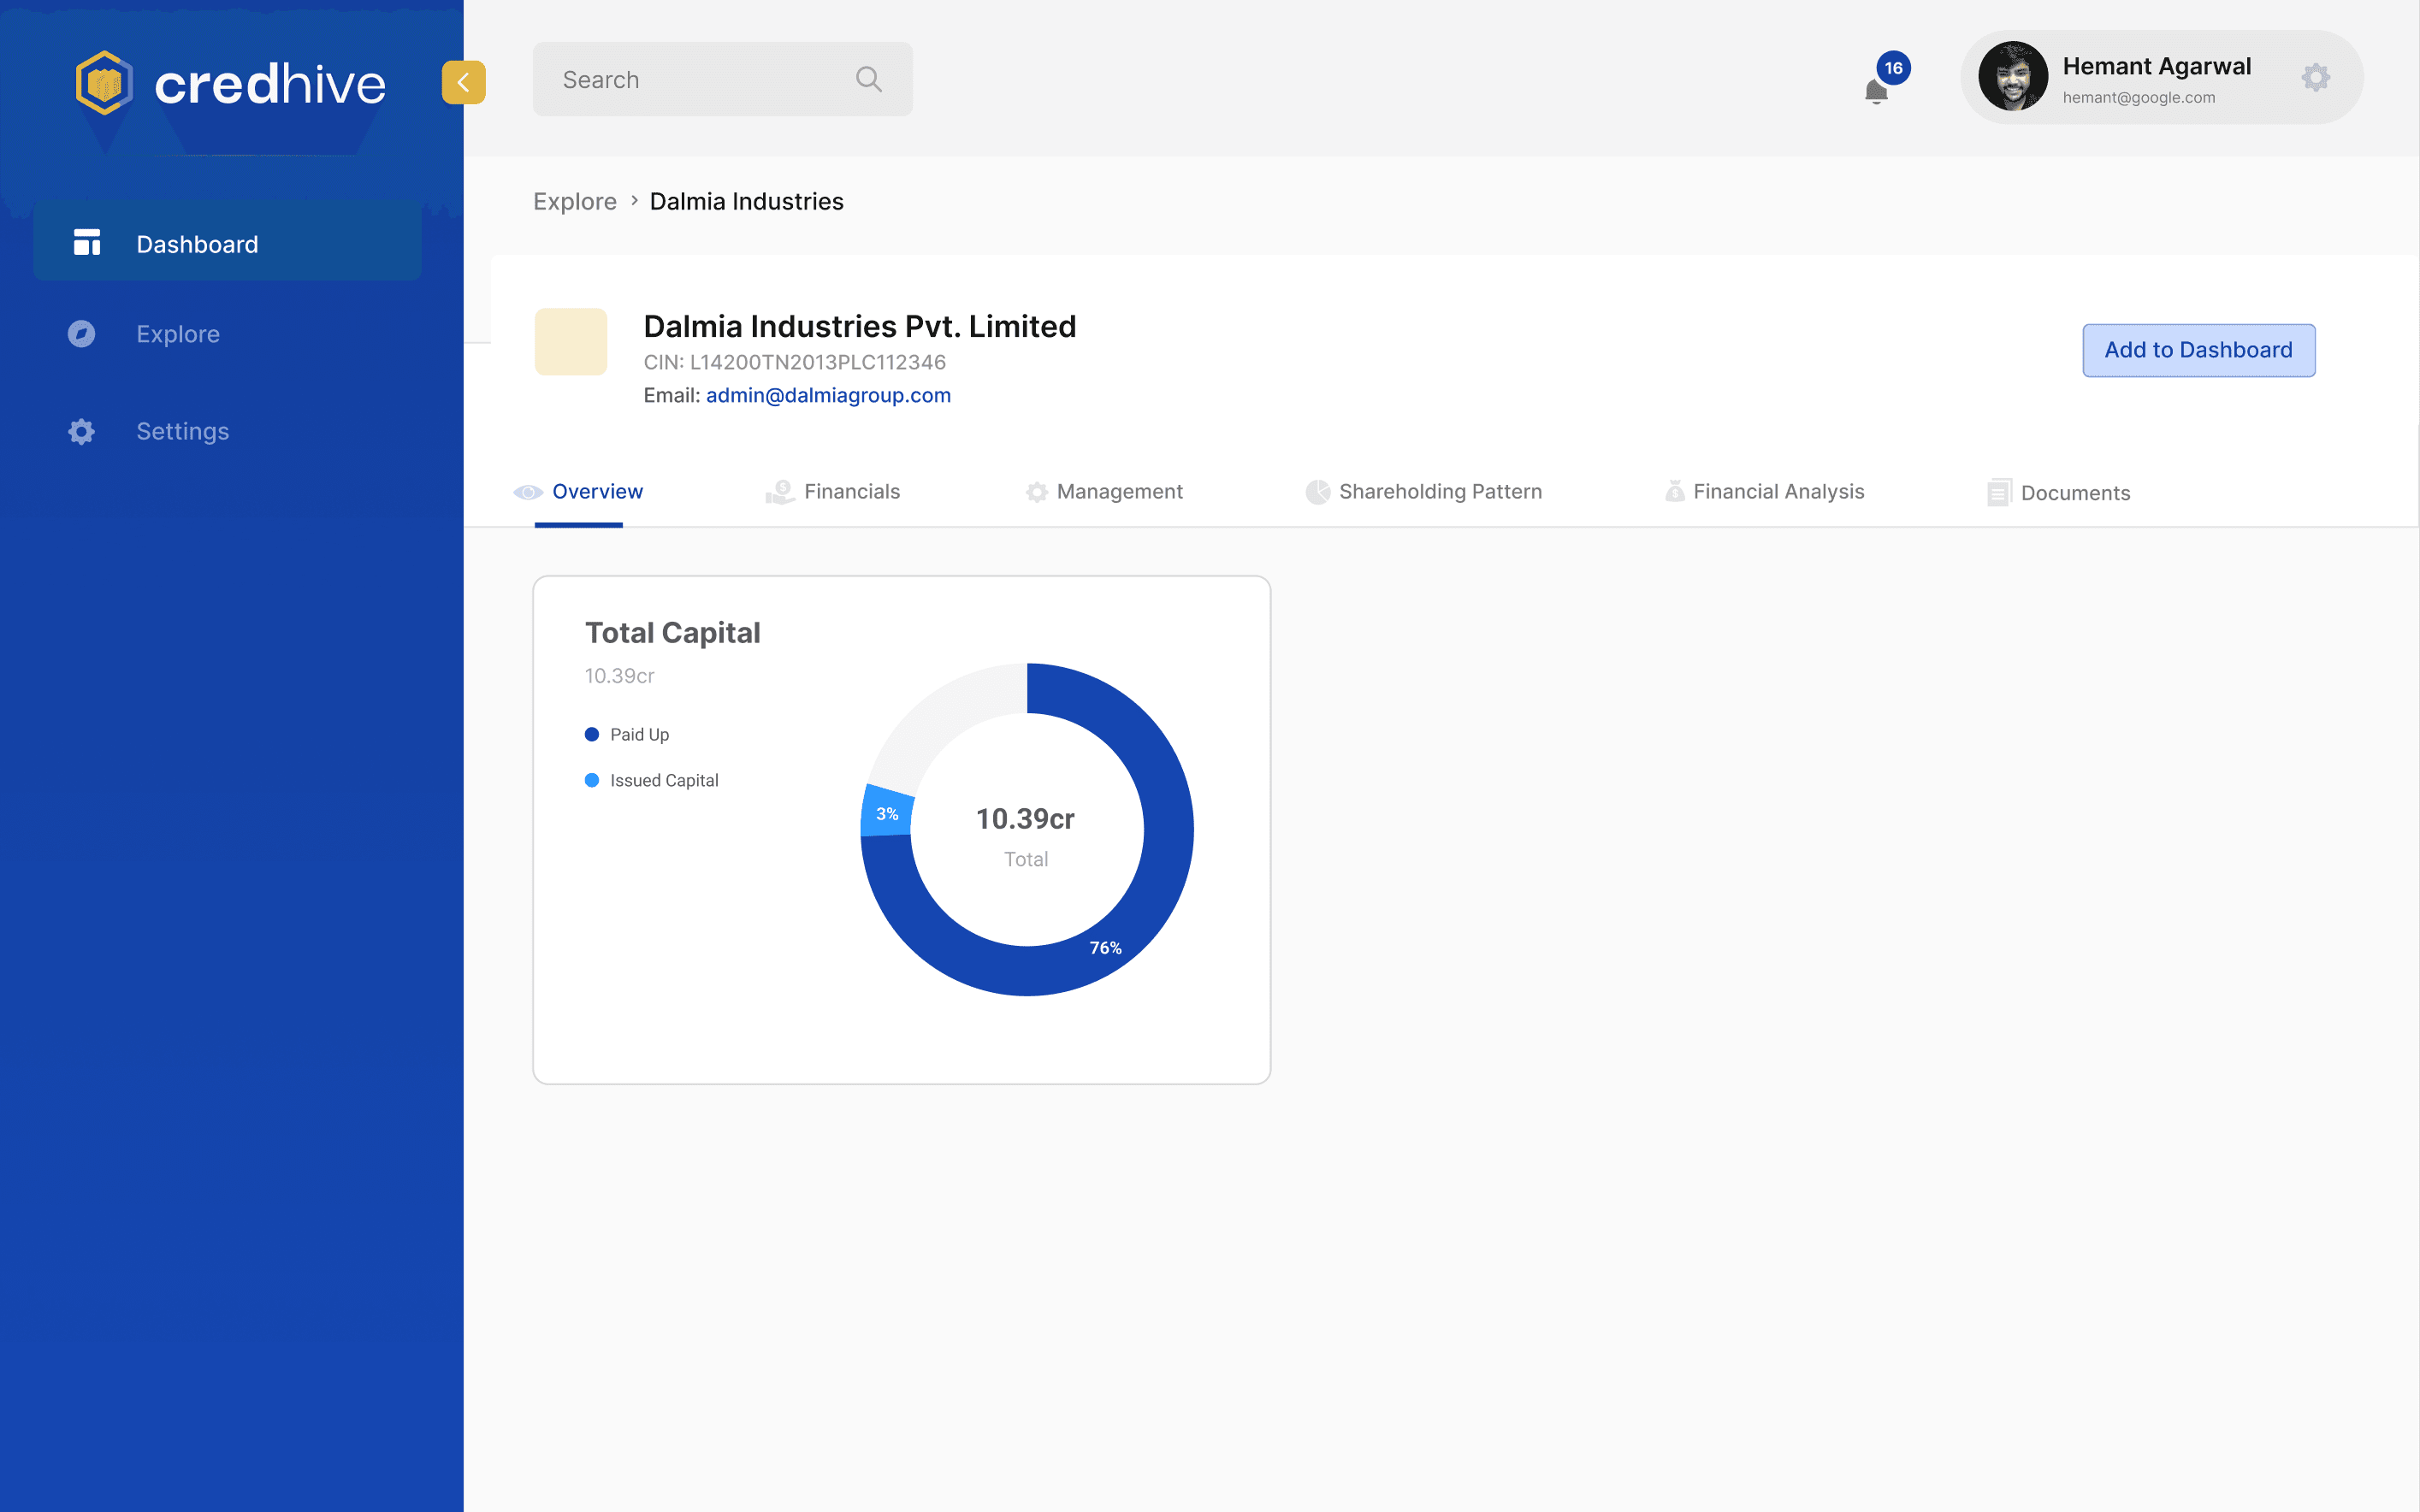Click the admin@dalmiagroup.com email link
This screenshot has height=1512, width=2420.
tap(828, 395)
